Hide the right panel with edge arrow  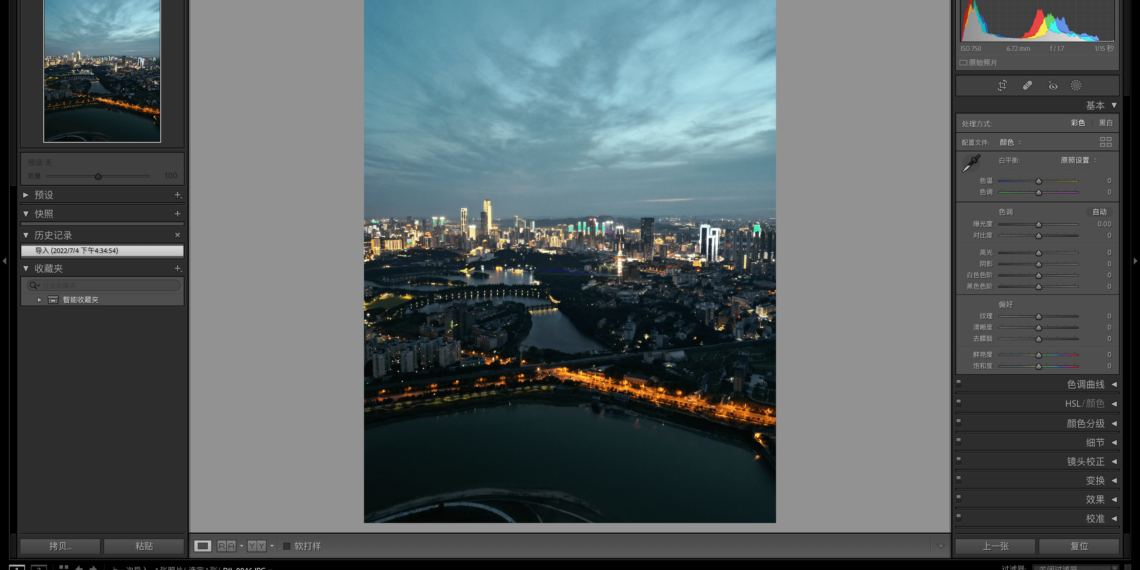tap(1135, 260)
